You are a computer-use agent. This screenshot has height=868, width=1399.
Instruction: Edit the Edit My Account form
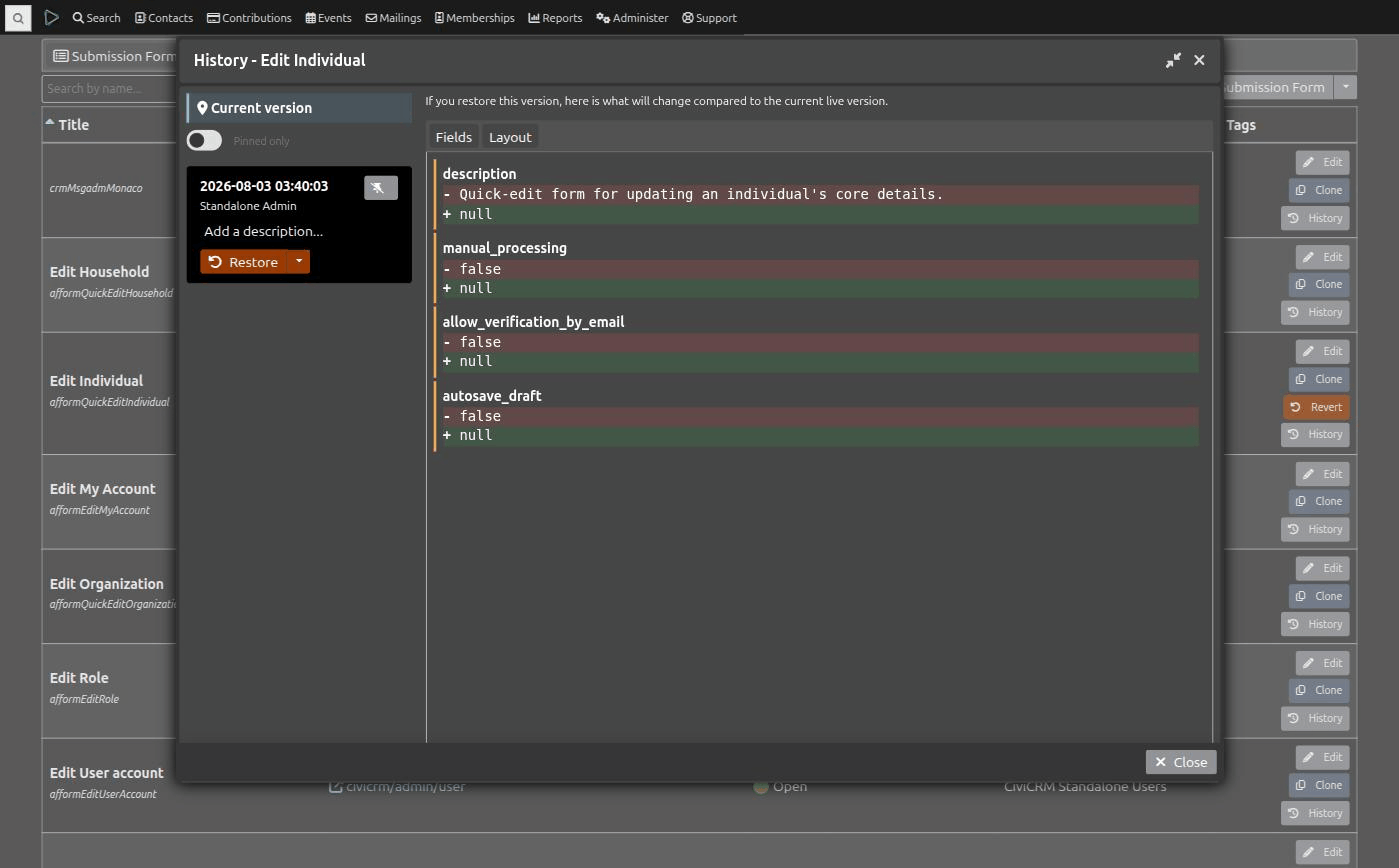coord(1323,474)
